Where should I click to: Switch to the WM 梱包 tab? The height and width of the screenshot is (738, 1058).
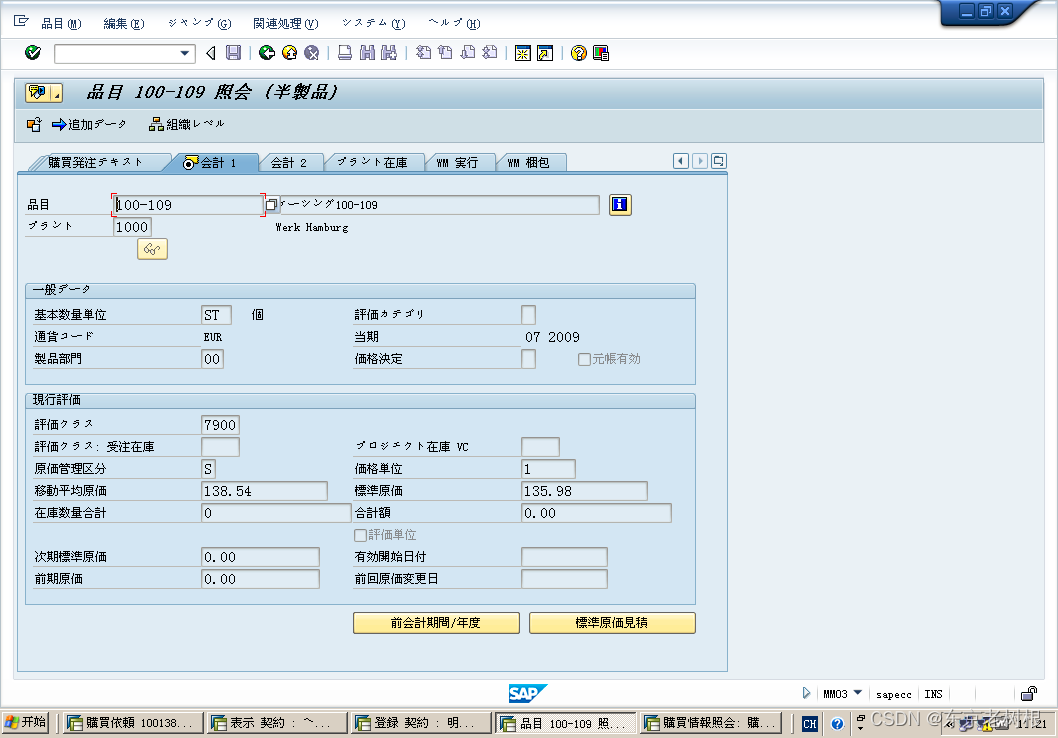(528, 163)
